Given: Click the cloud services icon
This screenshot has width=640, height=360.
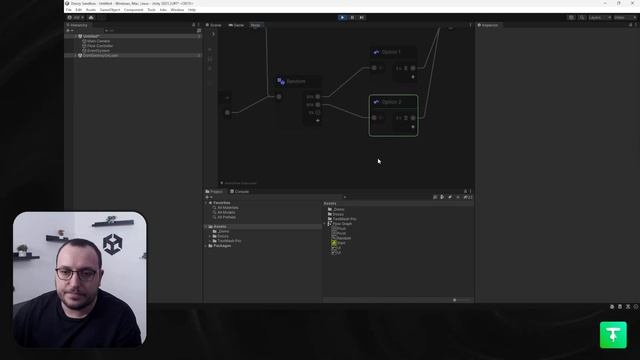Looking at the screenshot, I should [x=91, y=18].
